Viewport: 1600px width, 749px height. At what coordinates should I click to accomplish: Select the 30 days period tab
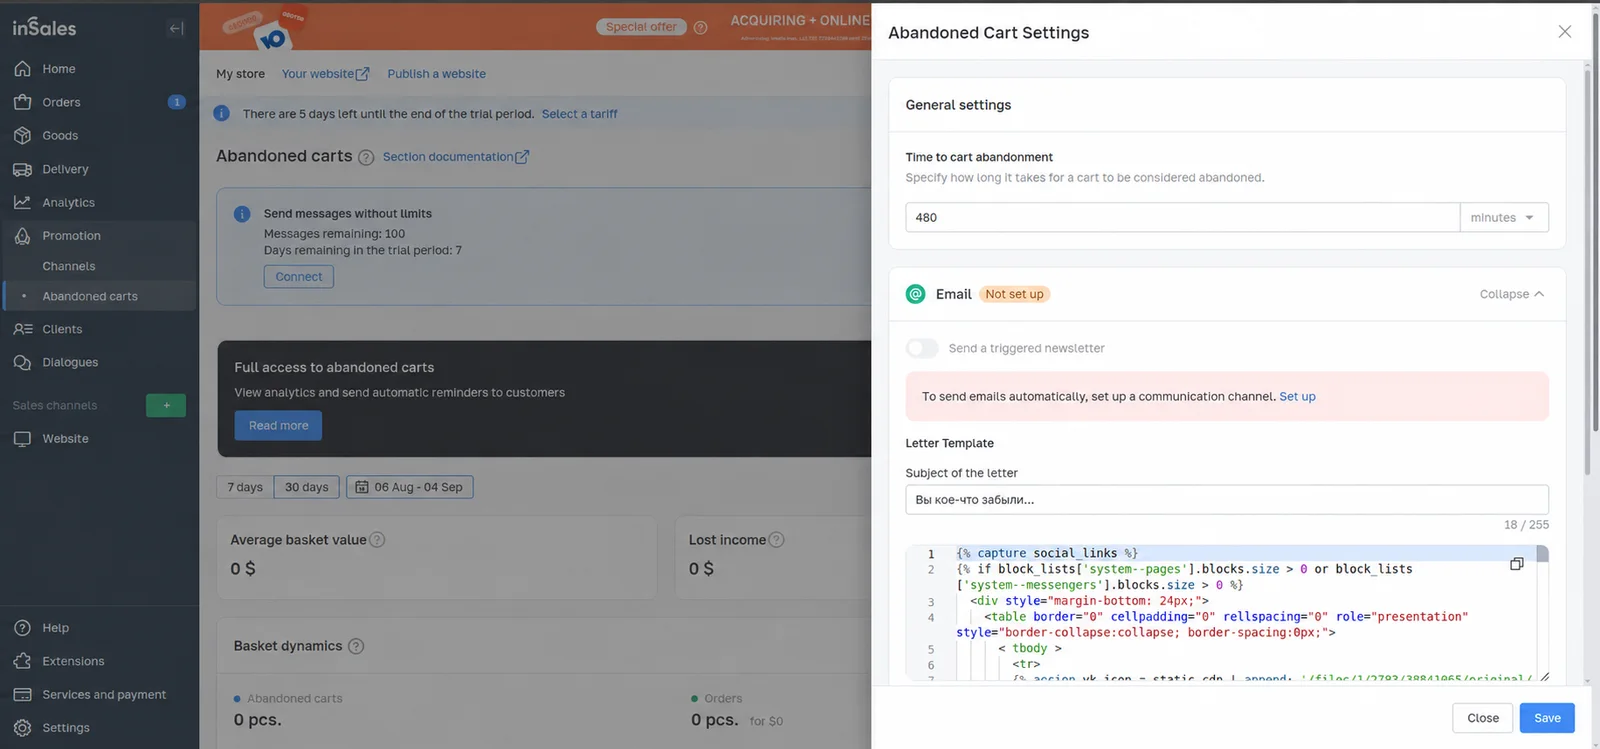click(x=307, y=487)
